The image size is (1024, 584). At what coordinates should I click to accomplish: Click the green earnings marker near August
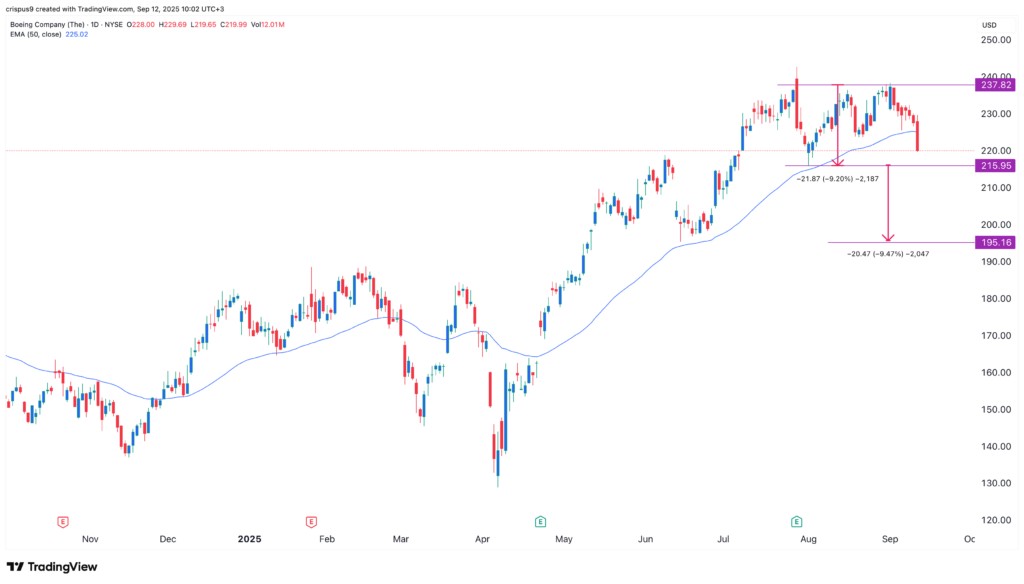tap(796, 521)
